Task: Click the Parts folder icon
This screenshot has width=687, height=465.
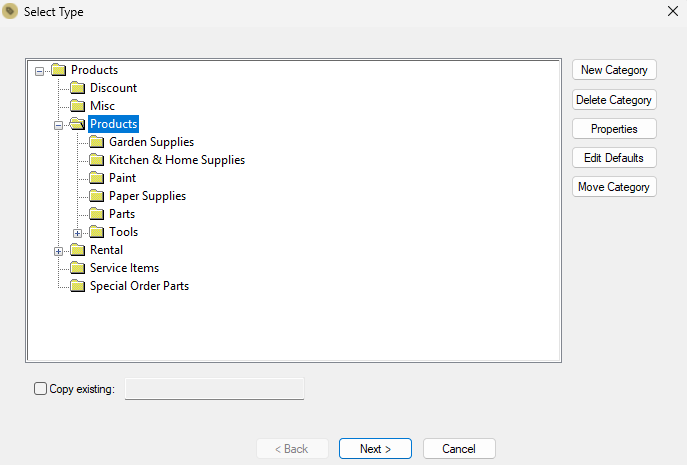Action: [96, 214]
